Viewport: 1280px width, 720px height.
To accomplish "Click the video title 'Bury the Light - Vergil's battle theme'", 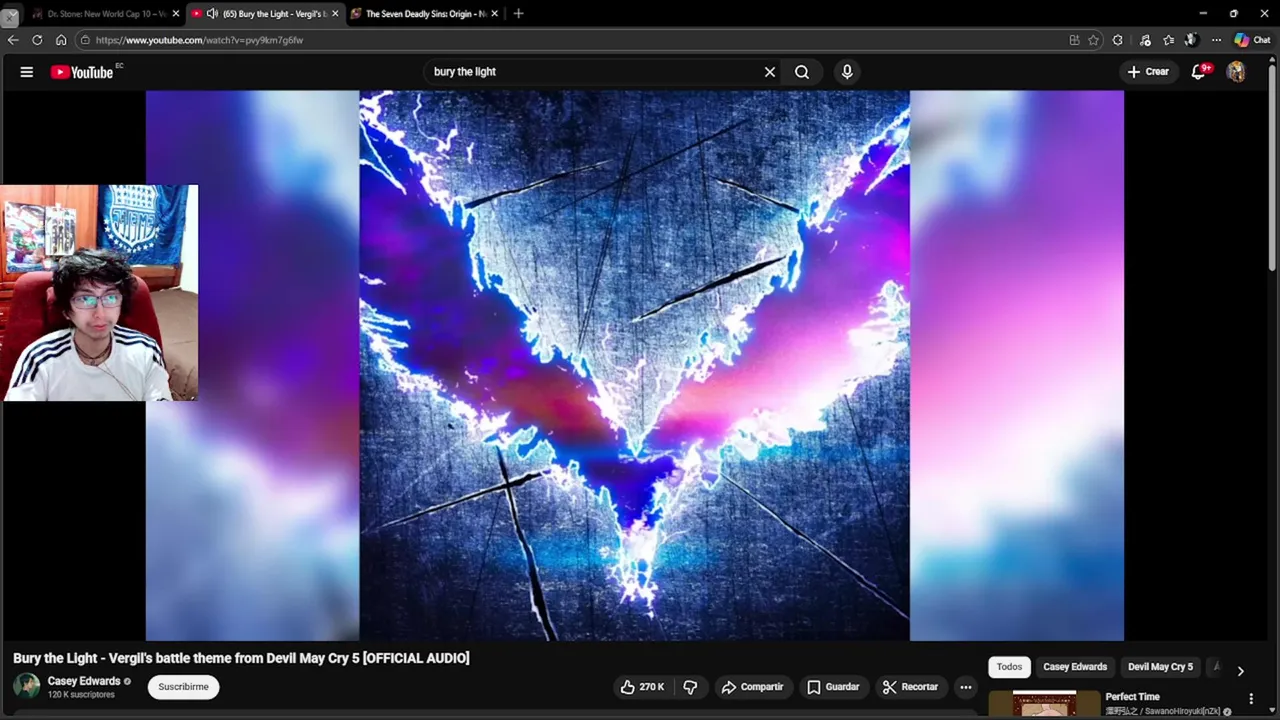I will (241, 658).
